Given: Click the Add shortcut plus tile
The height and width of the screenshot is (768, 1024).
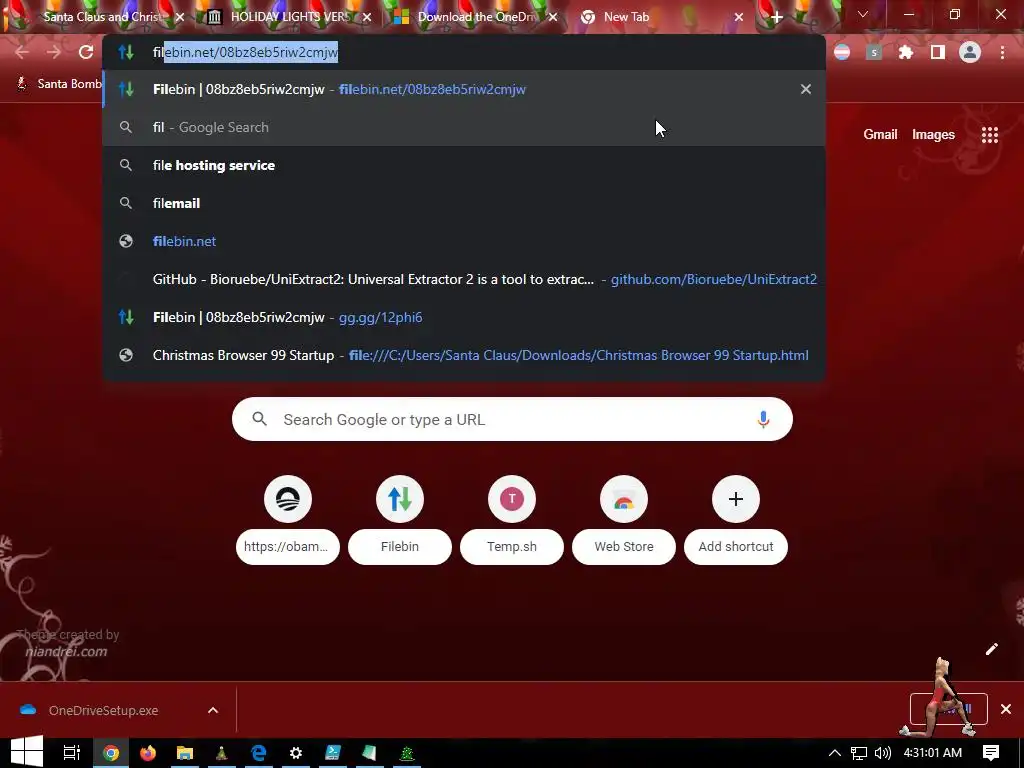Looking at the screenshot, I should tap(736, 519).
